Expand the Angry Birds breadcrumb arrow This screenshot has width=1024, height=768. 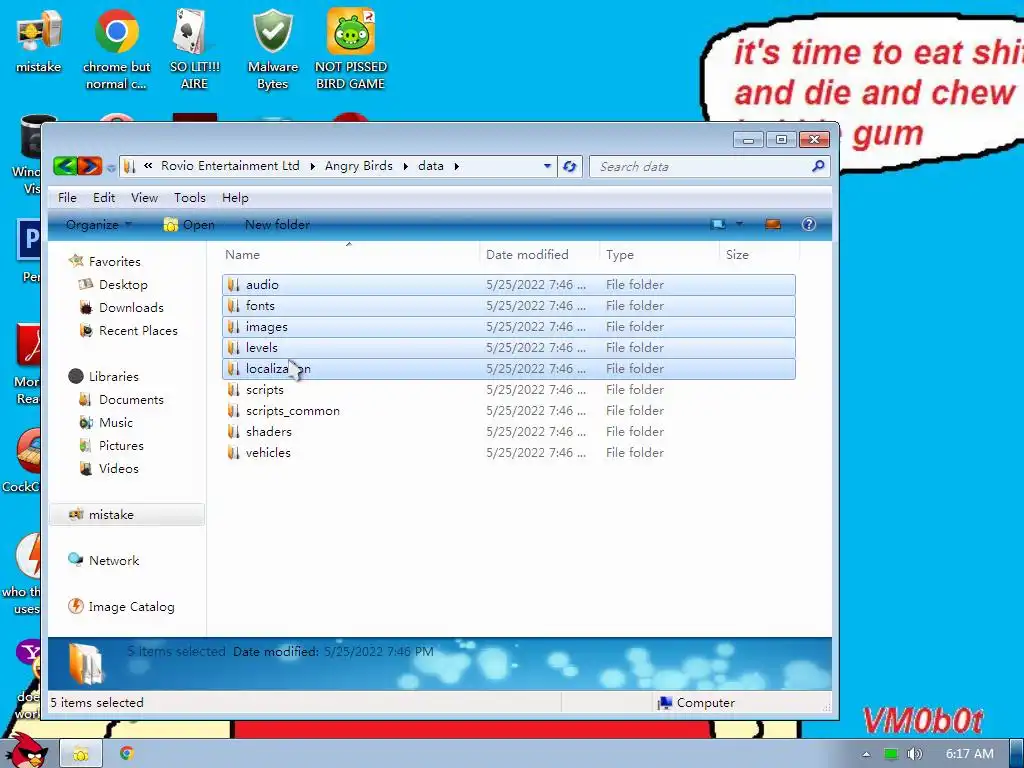(x=406, y=167)
